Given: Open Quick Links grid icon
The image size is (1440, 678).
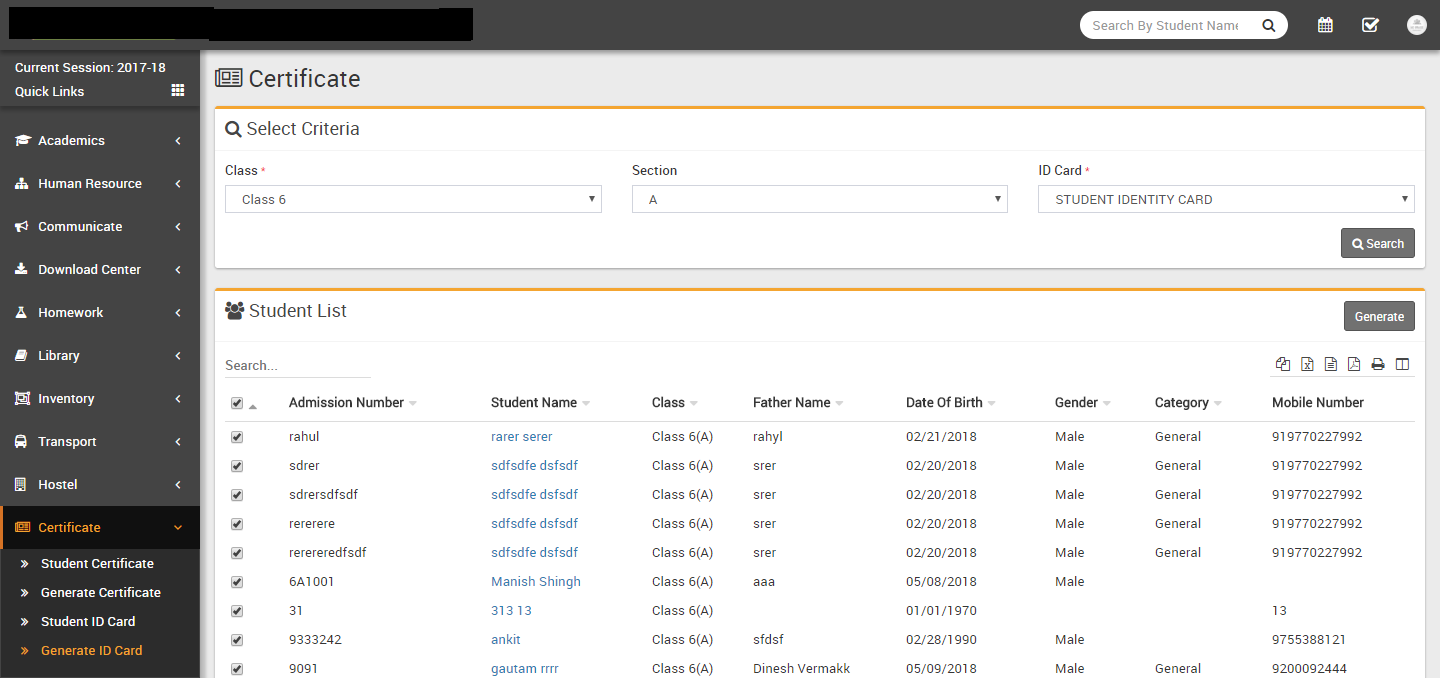Looking at the screenshot, I should click(178, 90).
